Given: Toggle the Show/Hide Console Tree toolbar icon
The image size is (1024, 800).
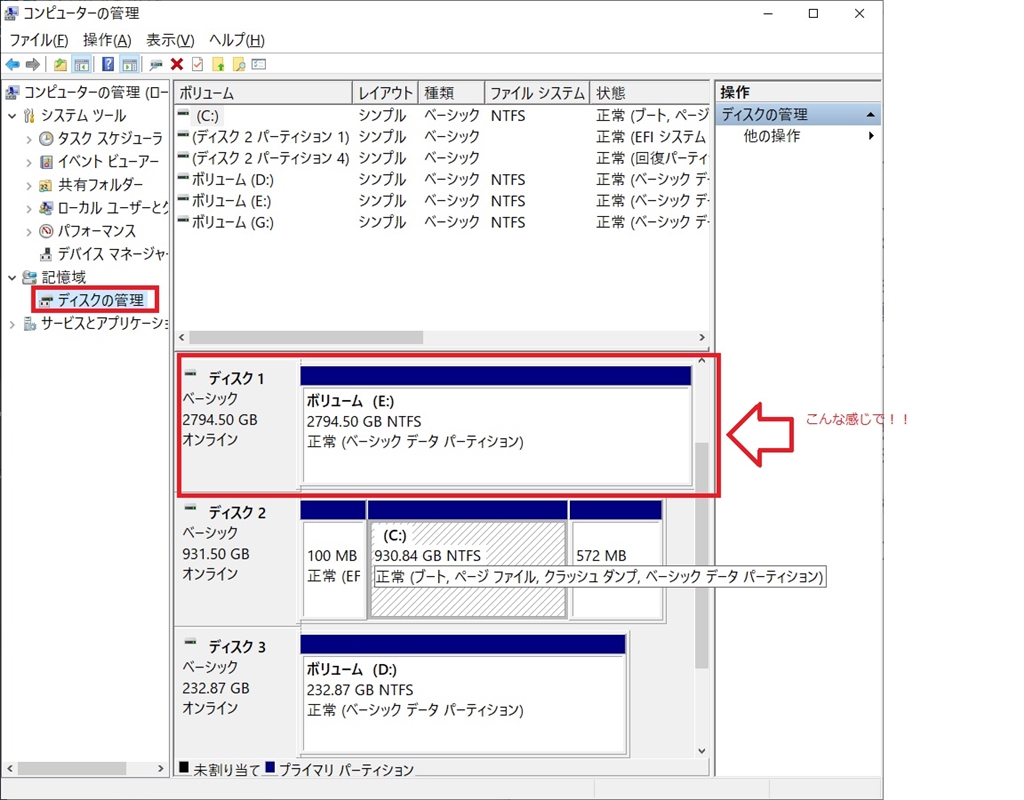Looking at the screenshot, I should (x=81, y=65).
